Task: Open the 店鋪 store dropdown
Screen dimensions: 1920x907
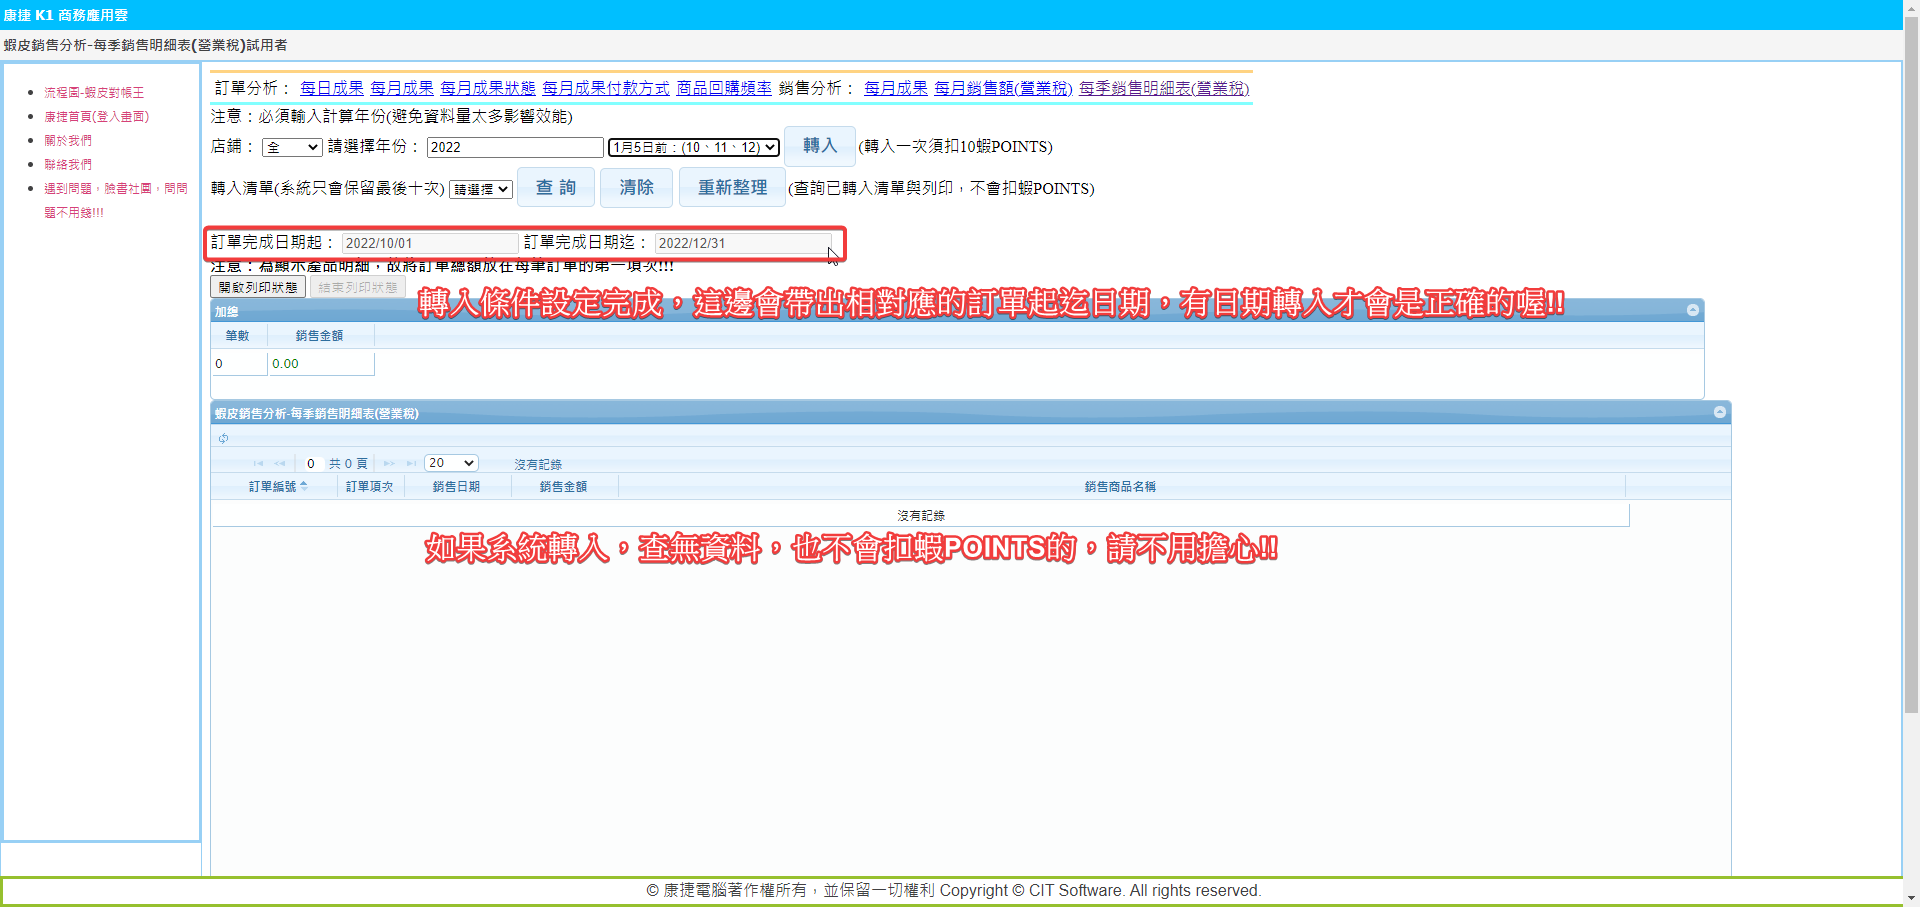Action: [x=292, y=148]
